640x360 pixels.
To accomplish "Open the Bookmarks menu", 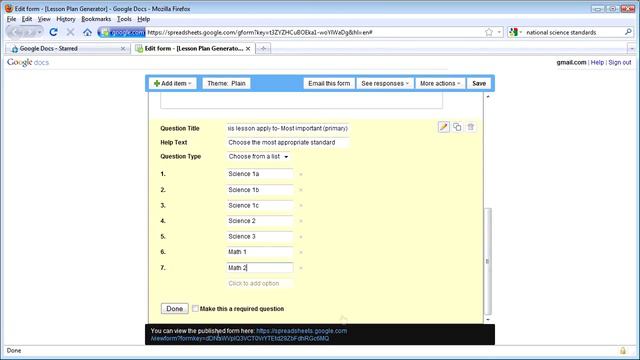I will (x=96, y=19).
